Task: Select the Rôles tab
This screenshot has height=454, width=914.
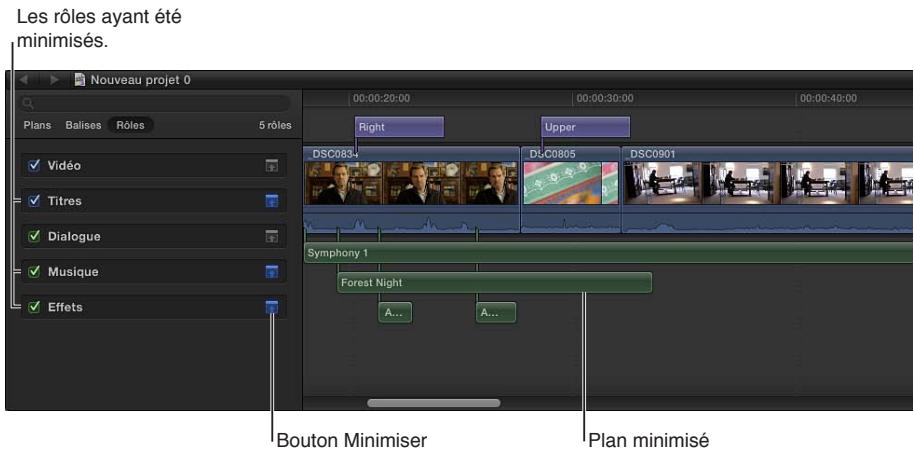Action: tap(131, 125)
